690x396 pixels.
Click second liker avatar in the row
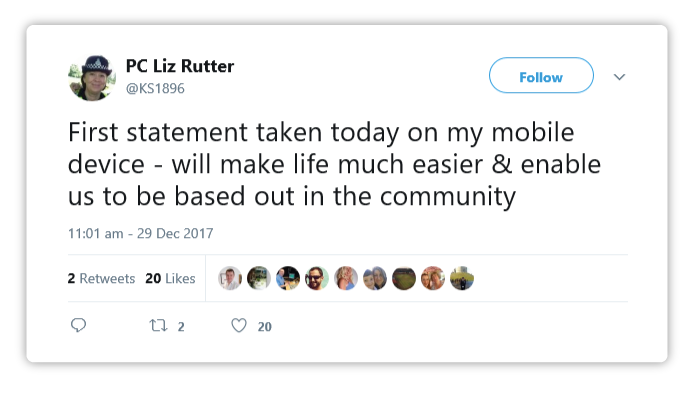259,278
